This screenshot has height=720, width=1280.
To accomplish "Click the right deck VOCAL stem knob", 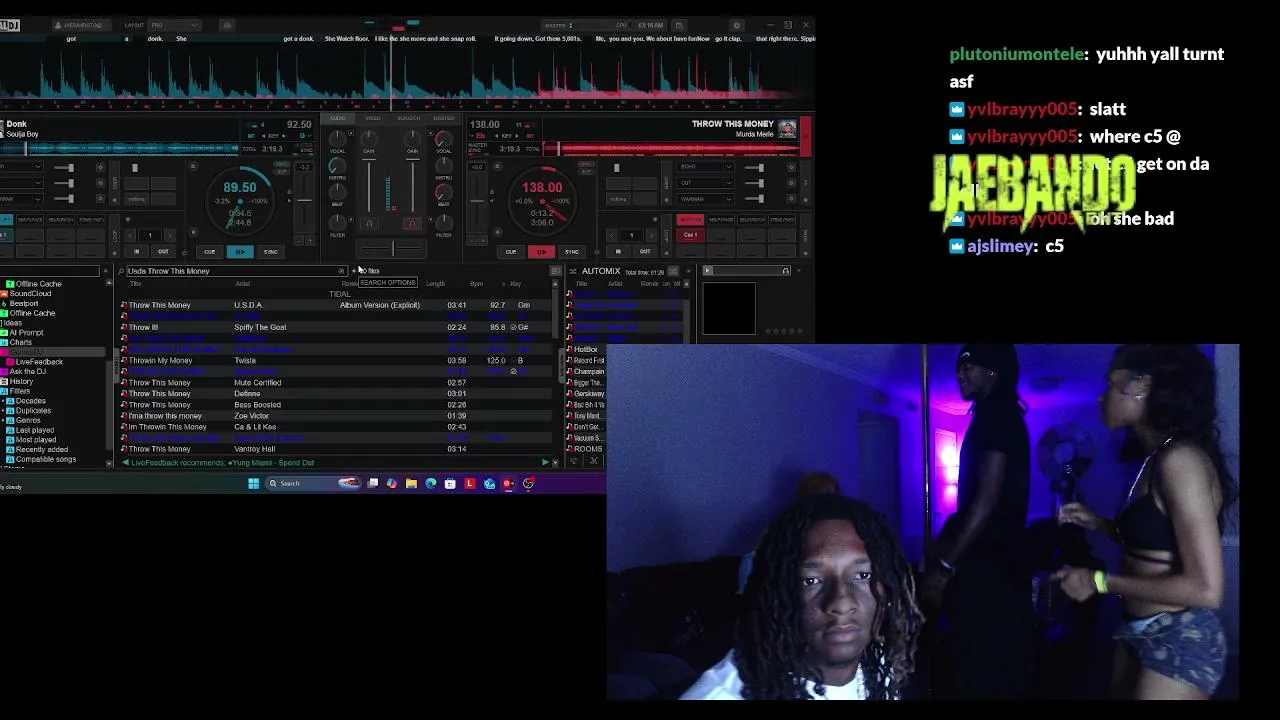I will pyautogui.click(x=443, y=138).
